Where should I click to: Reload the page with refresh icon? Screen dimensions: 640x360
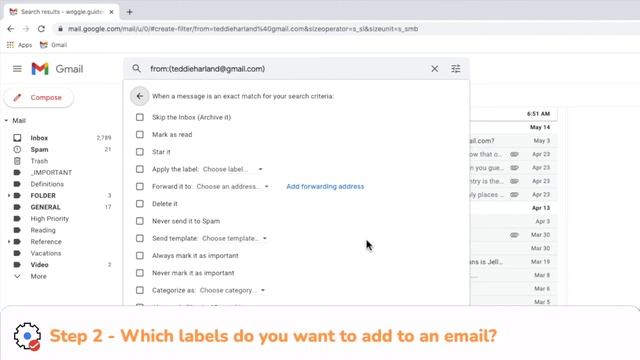[41, 29]
